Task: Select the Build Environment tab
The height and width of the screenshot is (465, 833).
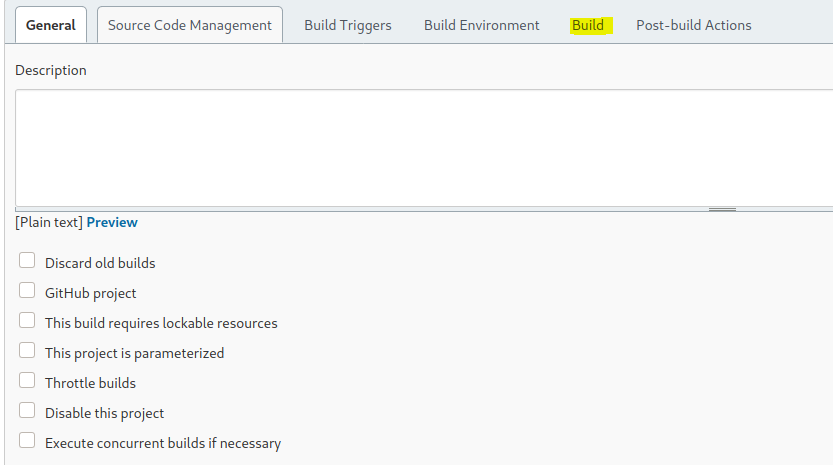Action: (482, 25)
